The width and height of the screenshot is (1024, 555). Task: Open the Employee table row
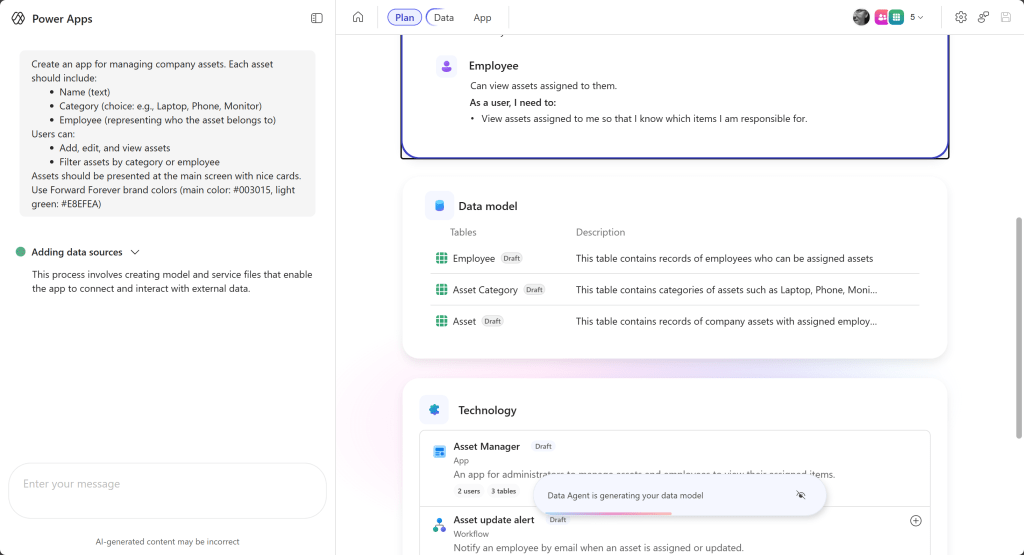click(x=474, y=258)
